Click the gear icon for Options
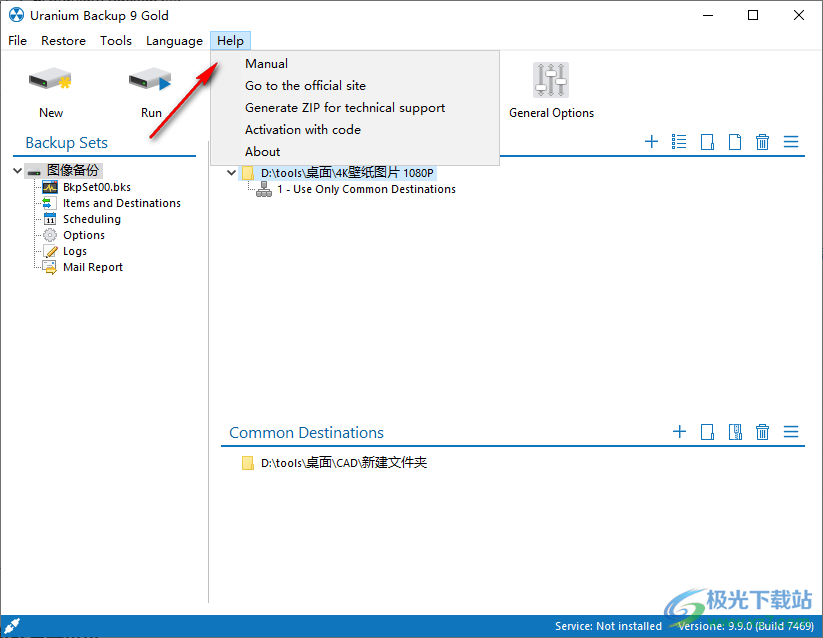Screen dimensions: 823x638 click(x=50, y=235)
